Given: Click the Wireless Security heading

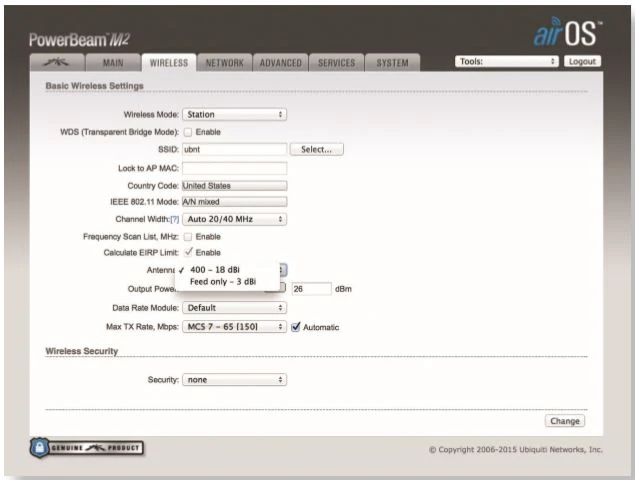Looking at the screenshot, I should pos(82,351).
